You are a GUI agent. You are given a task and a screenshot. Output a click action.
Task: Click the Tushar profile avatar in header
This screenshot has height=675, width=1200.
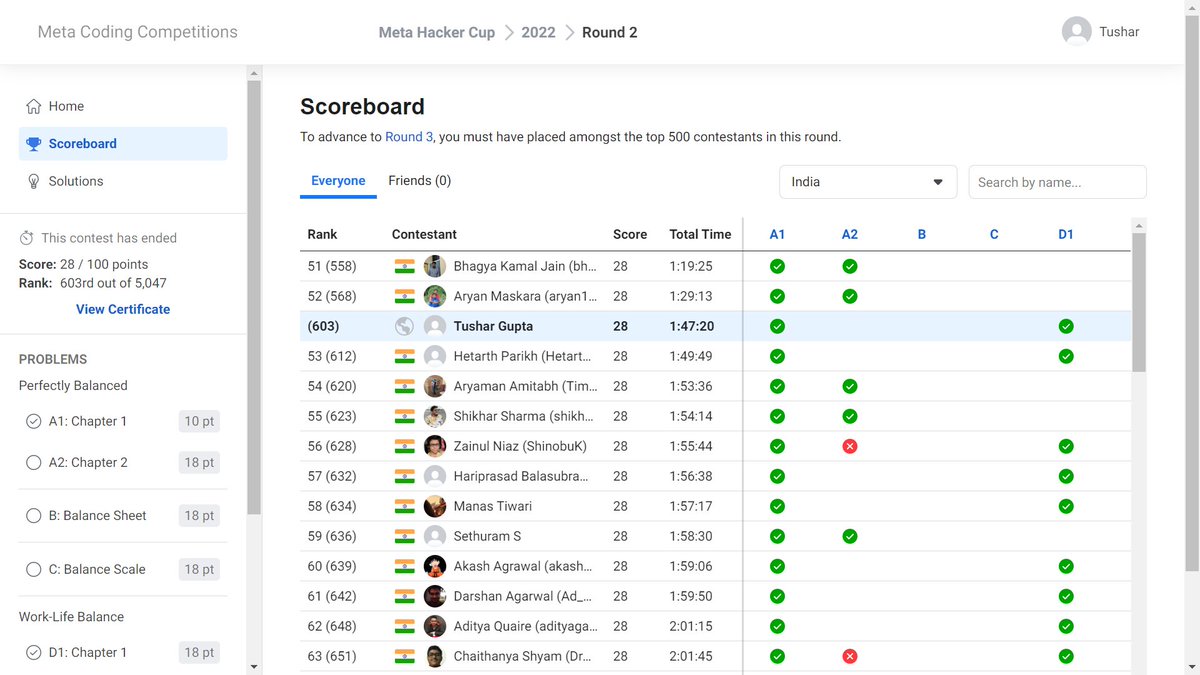[1076, 32]
